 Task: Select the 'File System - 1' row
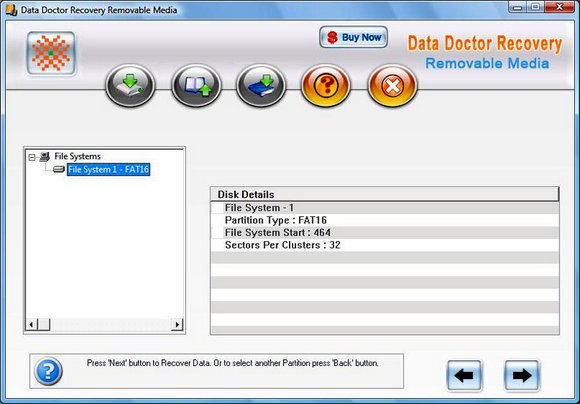[385, 208]
